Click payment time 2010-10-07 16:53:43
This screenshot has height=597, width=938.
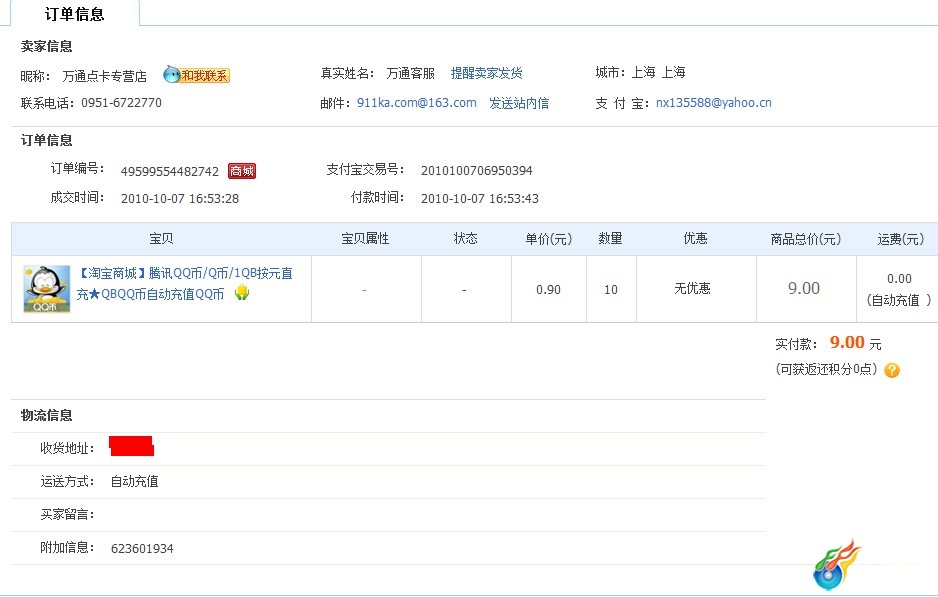point(480,199)
